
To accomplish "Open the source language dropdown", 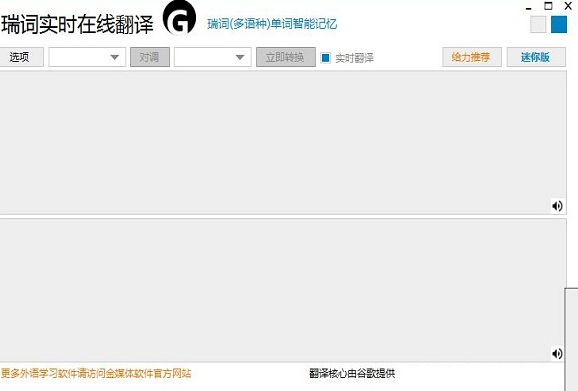I will (87, 57).
